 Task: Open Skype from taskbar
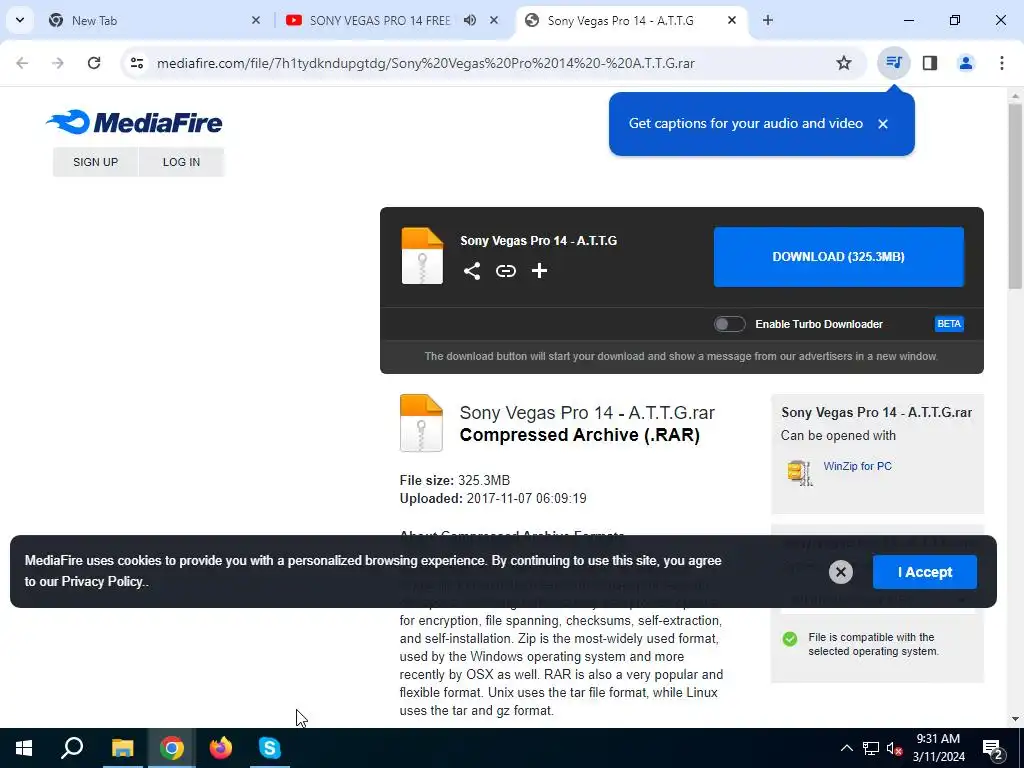point(269,748)
